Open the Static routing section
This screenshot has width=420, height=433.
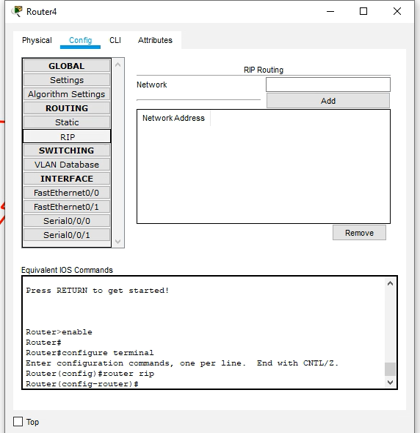67,122
